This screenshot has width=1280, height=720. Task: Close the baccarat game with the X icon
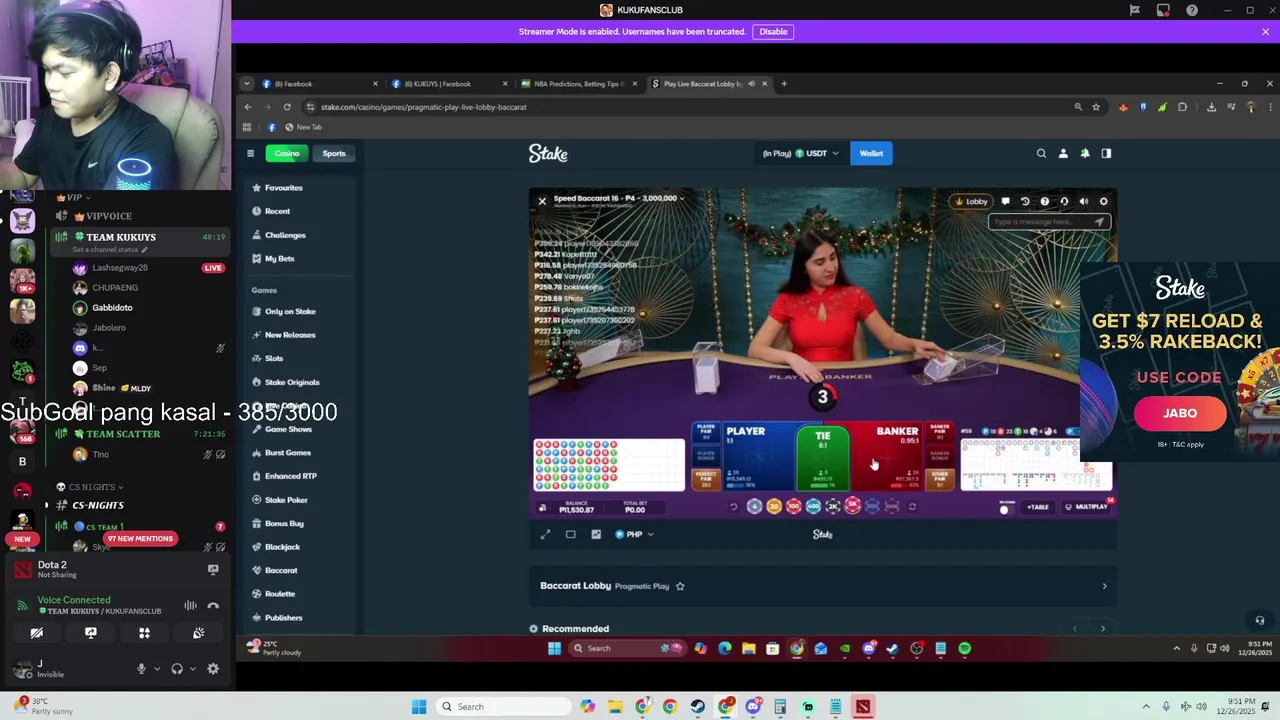542,201
